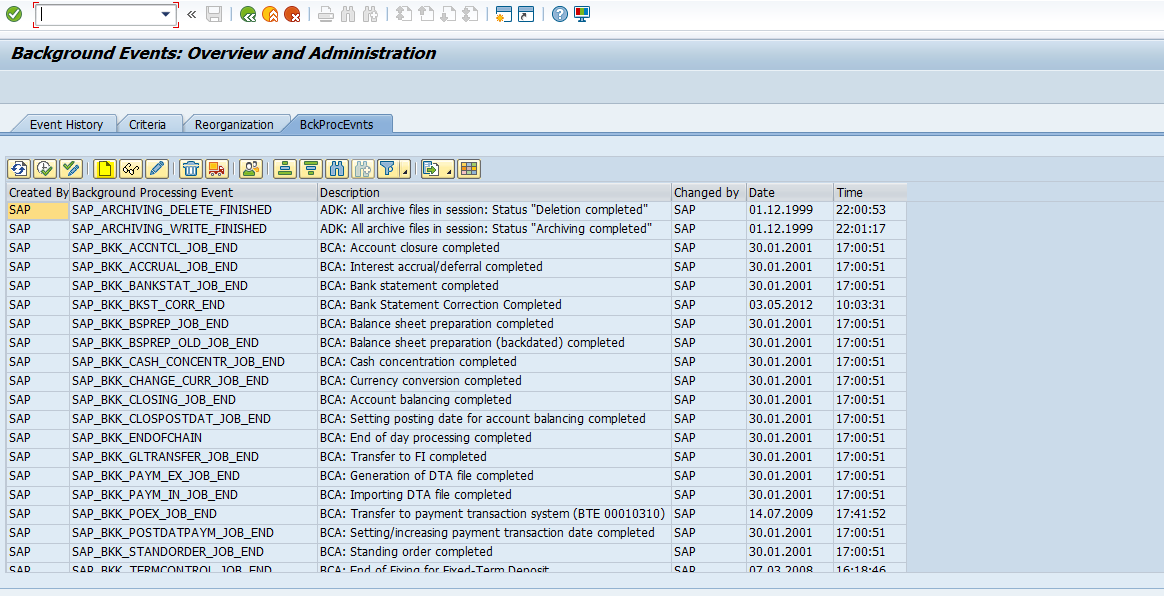1164x596 pixels.
Task: Click the Display glasses icon
Action: [x=131, y=169]
